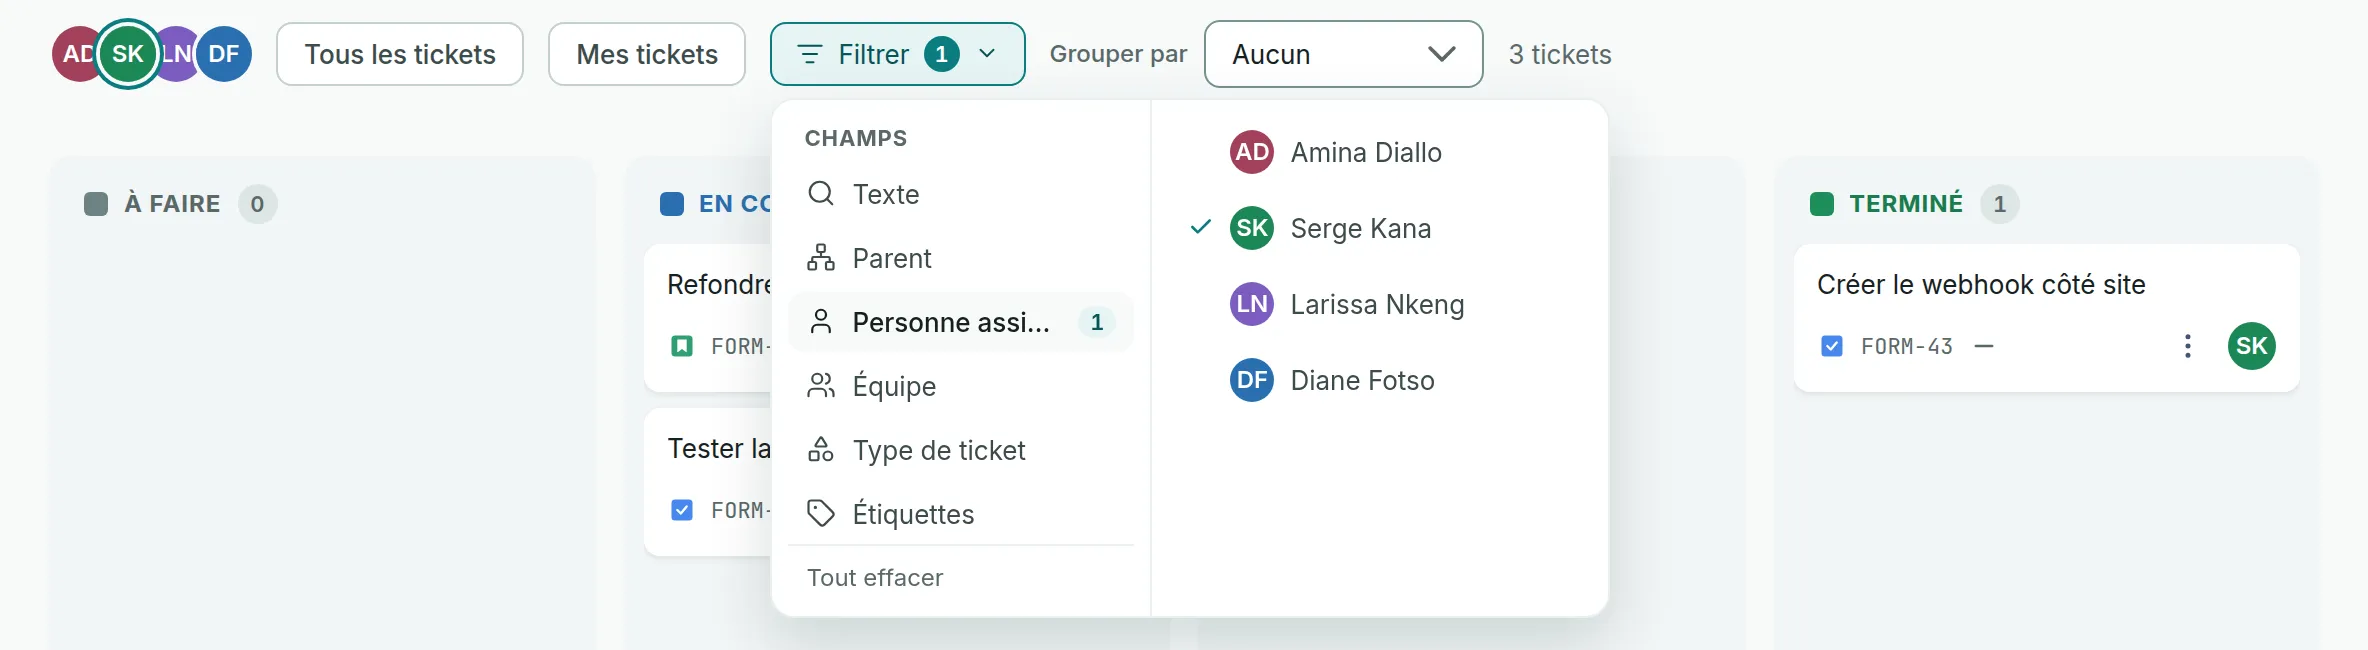The width and height of the screenshot is (2368, 650).
Task: Click the TERMINÉ count badge
Action: tap(2000, 204)
